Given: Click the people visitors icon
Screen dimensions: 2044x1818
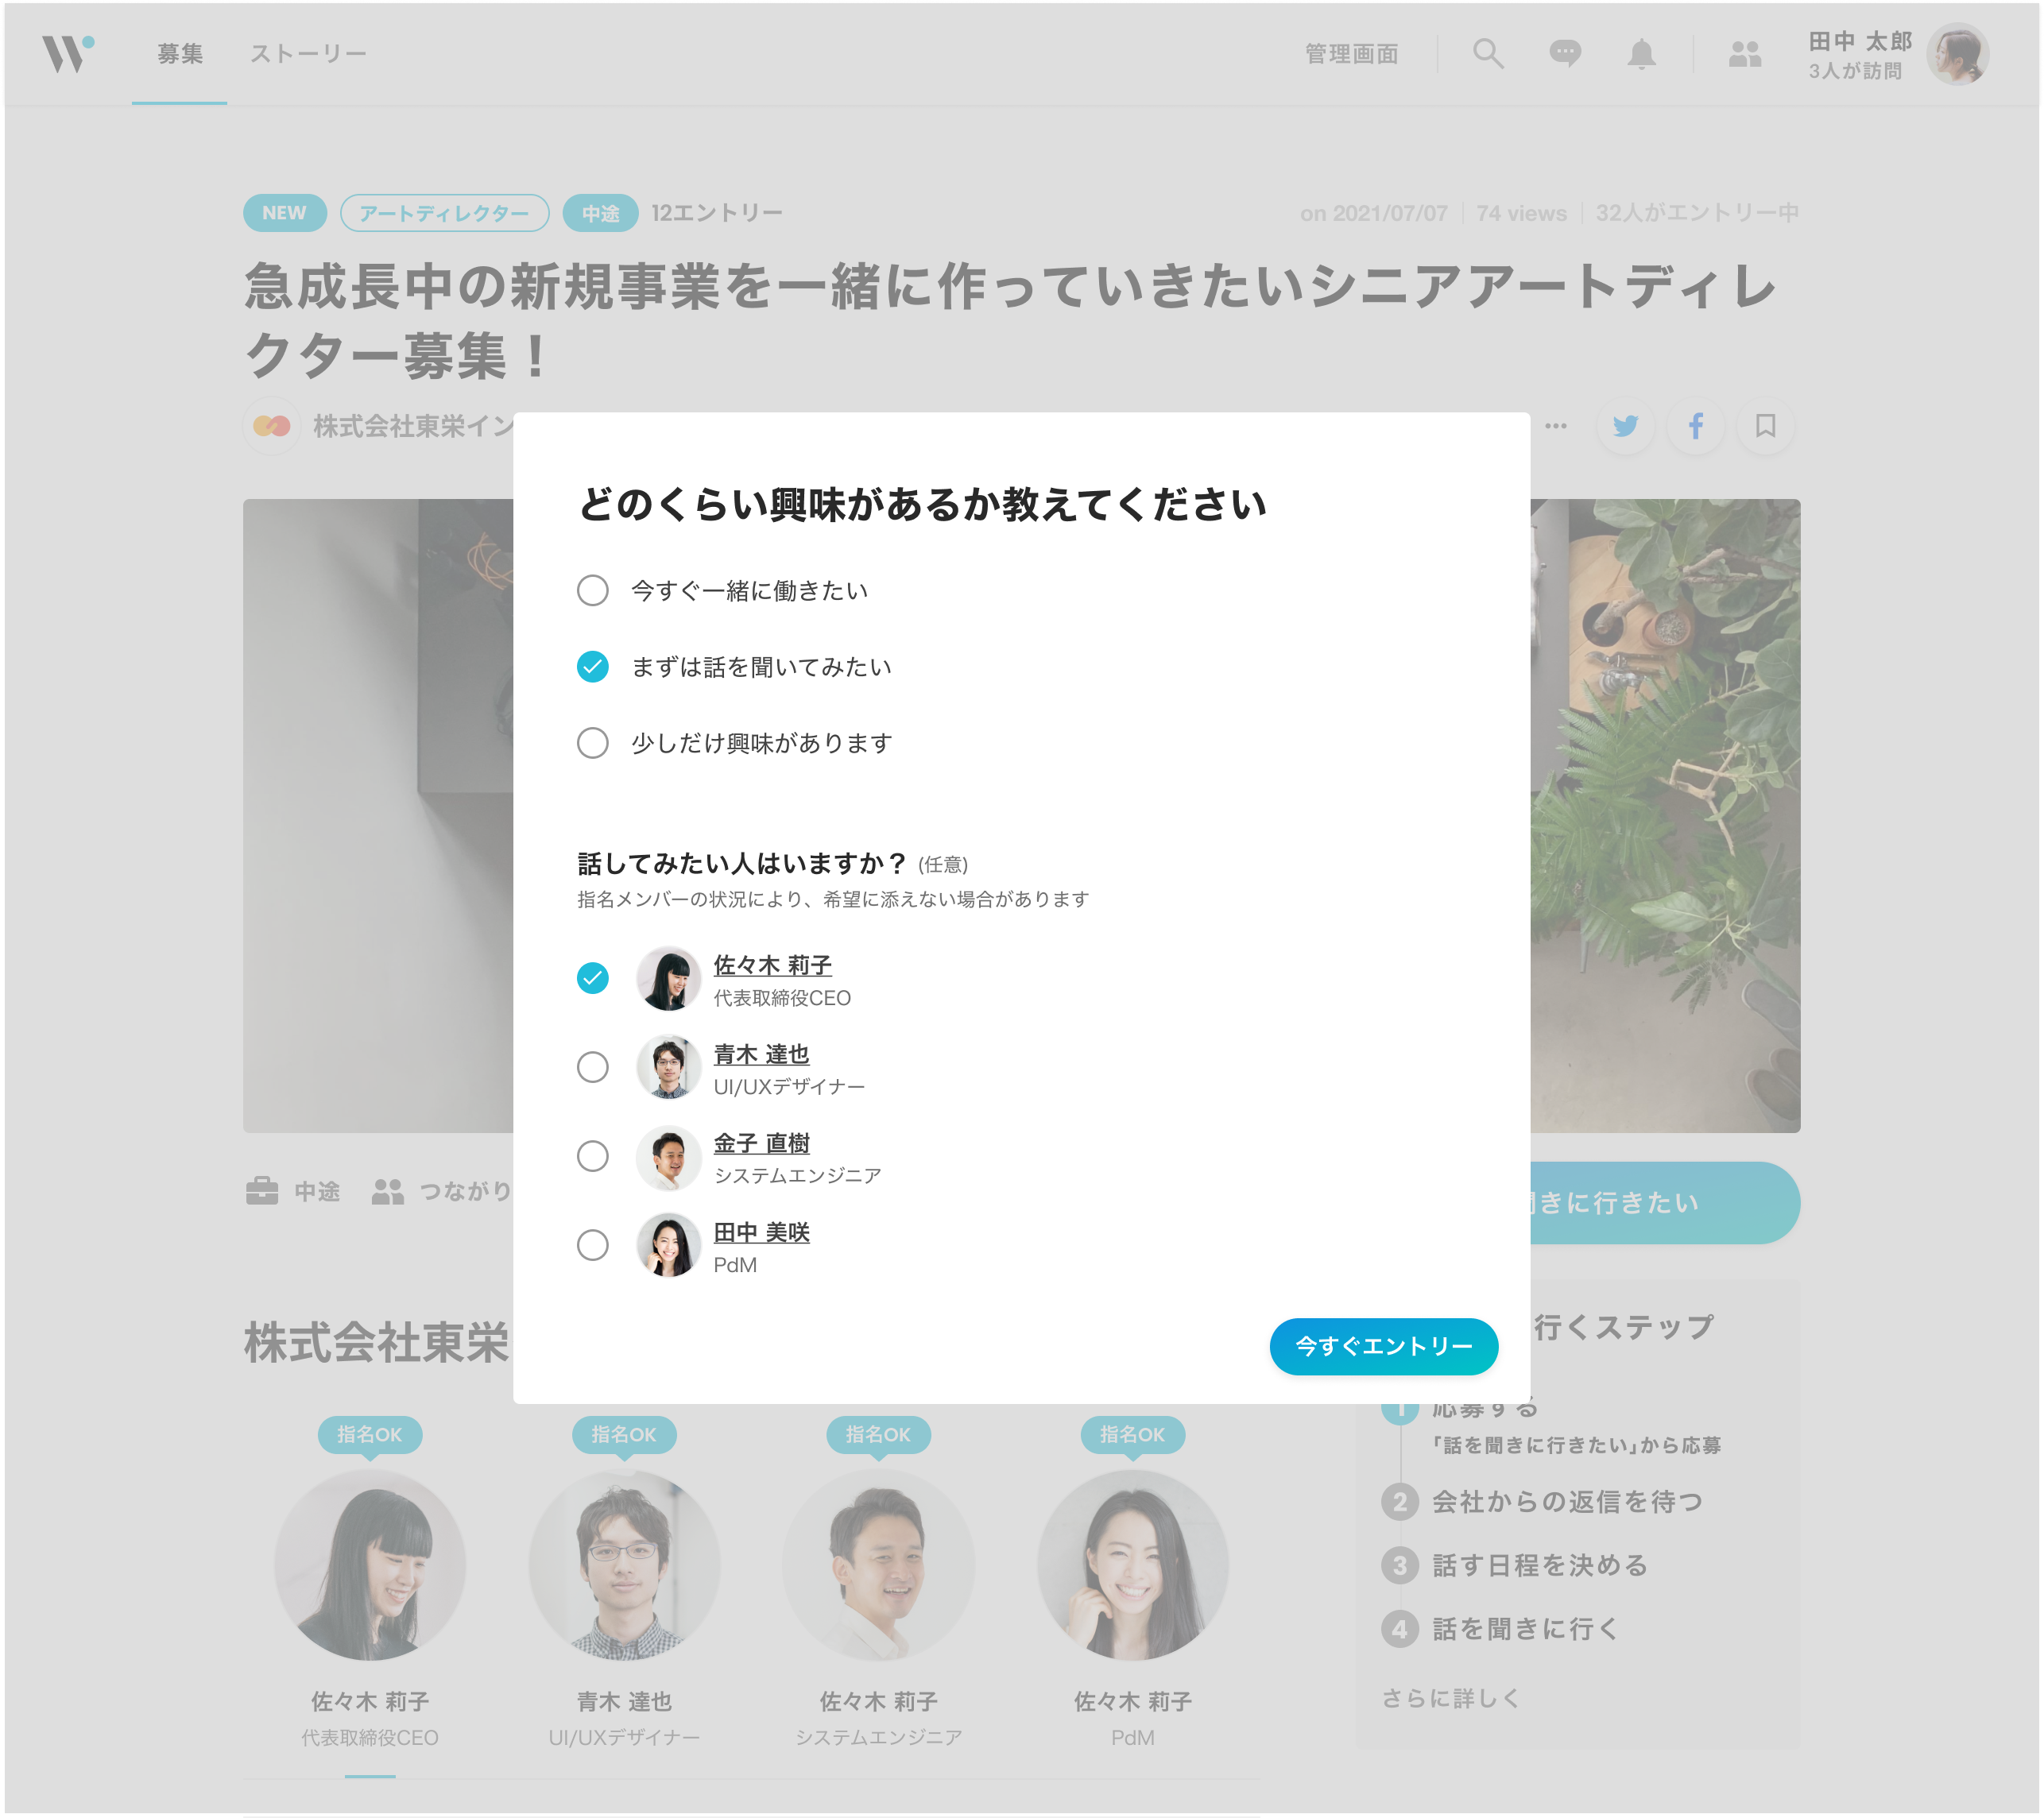Looking at the screenshot, I should [1744, 53].
